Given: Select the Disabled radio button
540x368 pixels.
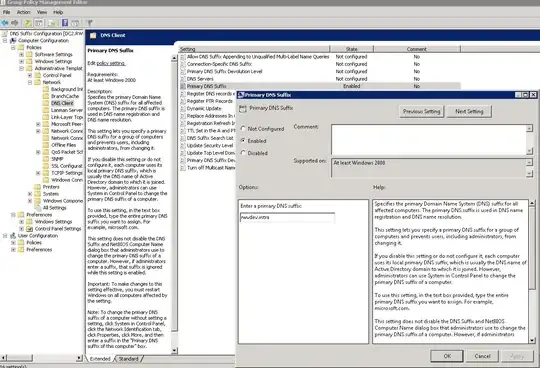Looking at the screenshot, I should [243, 153].
